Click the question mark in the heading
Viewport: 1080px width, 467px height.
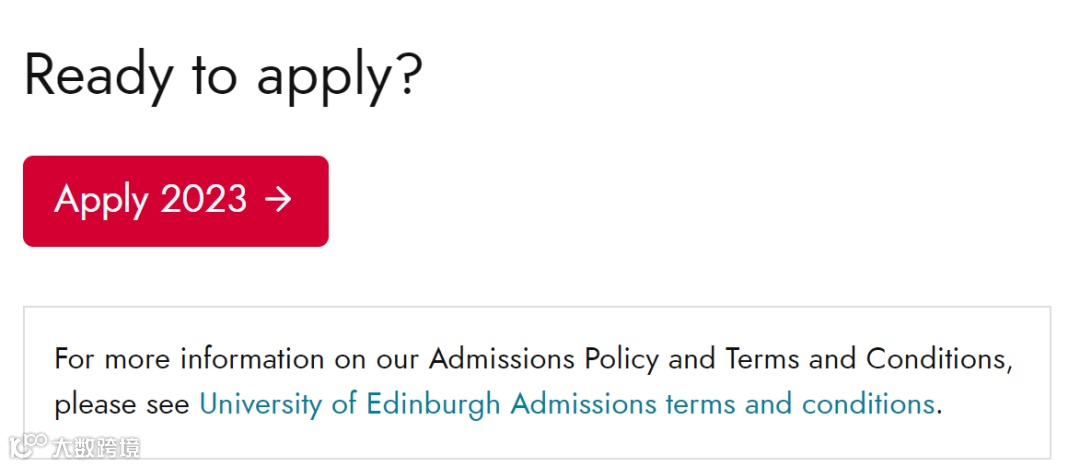tap(408, 74)
